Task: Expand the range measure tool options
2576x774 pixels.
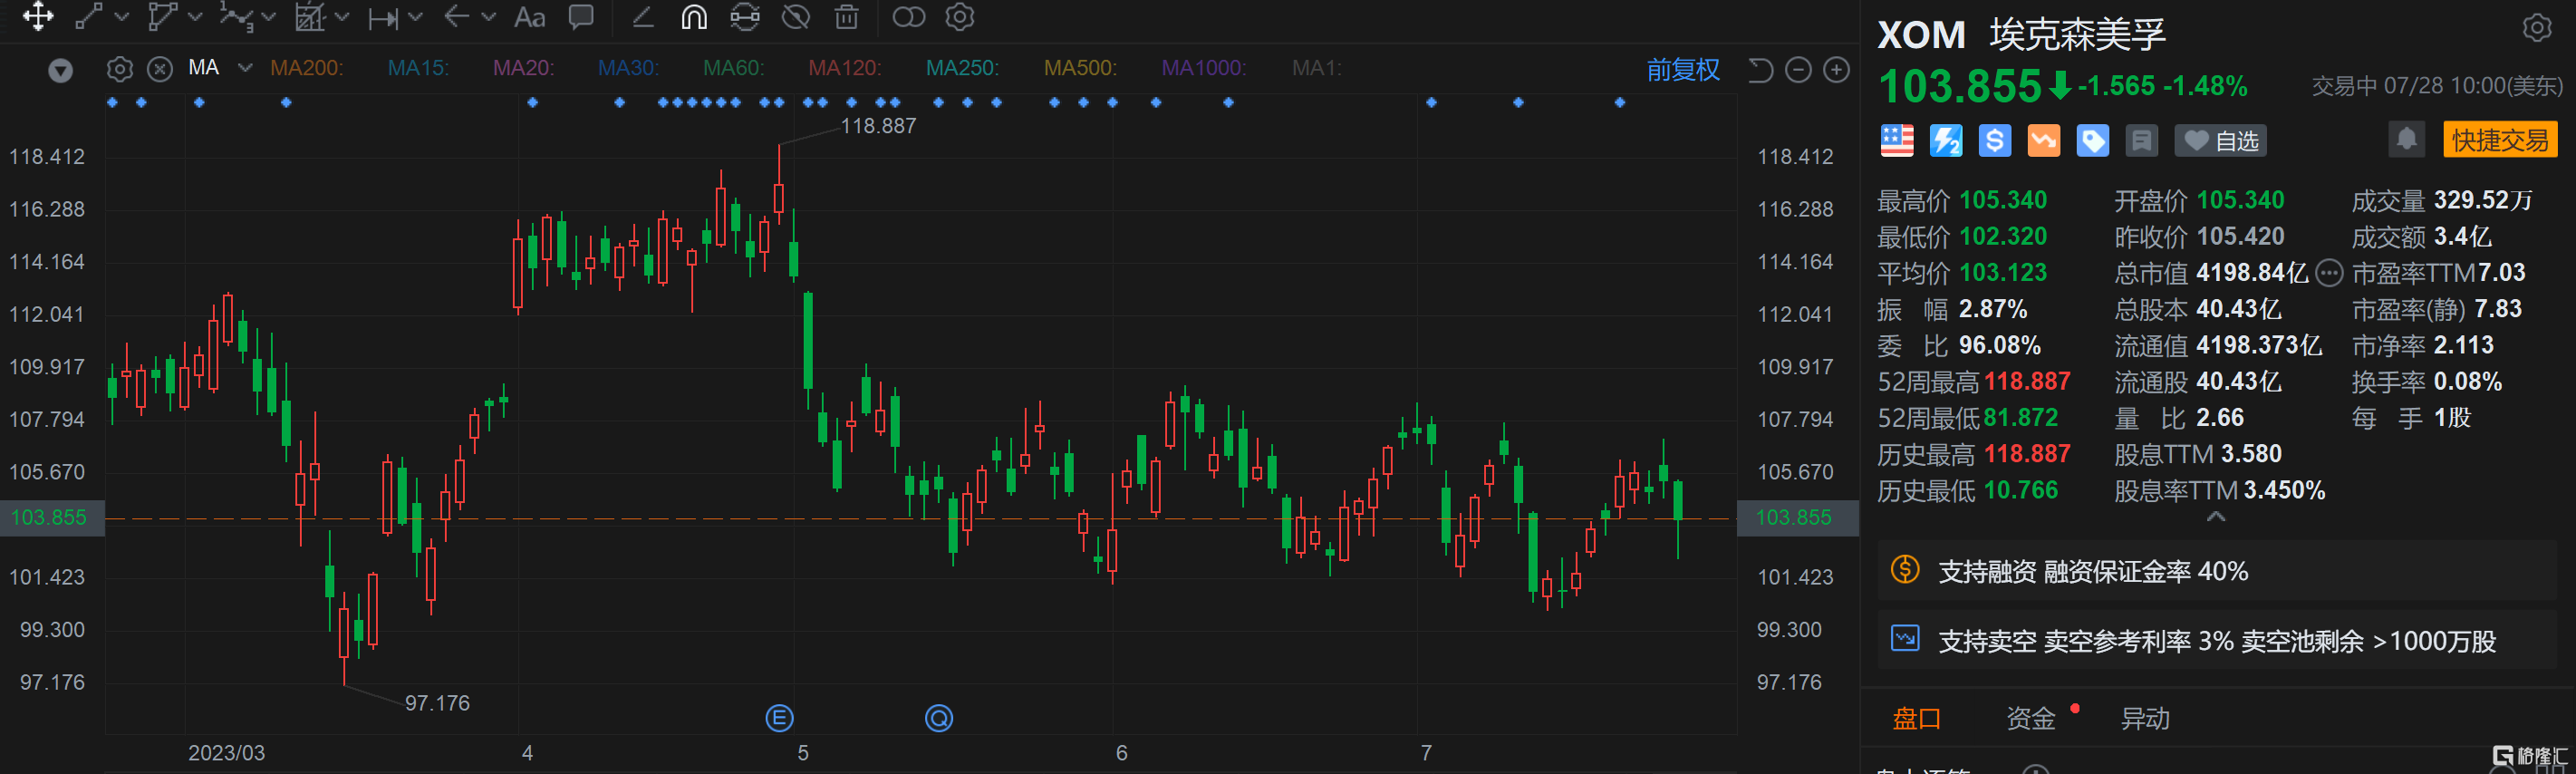Action: pos(416,17)
